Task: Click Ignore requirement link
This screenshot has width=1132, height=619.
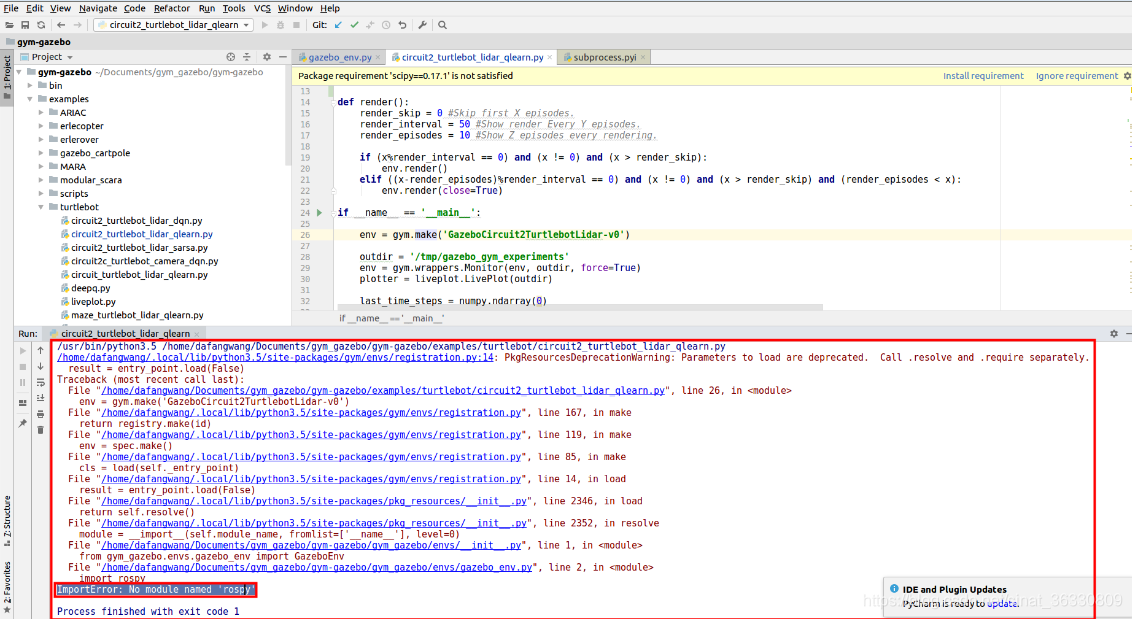Action: click(x=1076, y=76)
